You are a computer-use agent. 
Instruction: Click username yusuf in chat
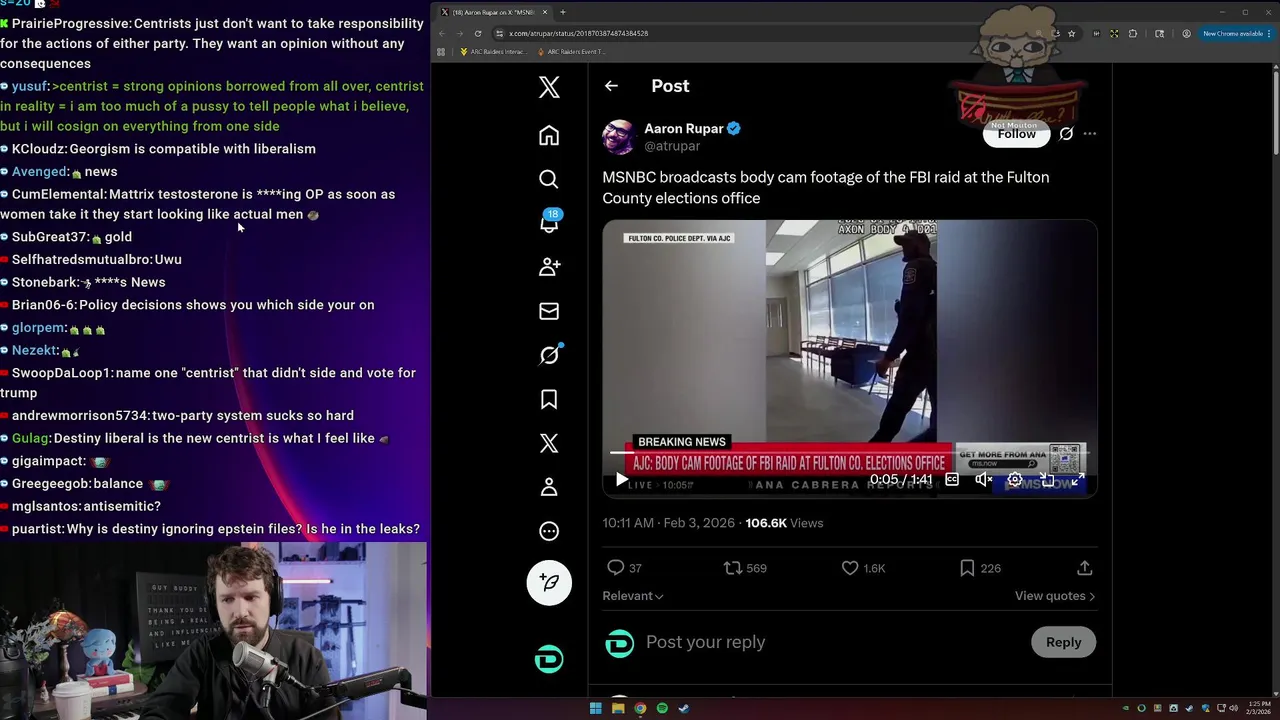[29, 86]
